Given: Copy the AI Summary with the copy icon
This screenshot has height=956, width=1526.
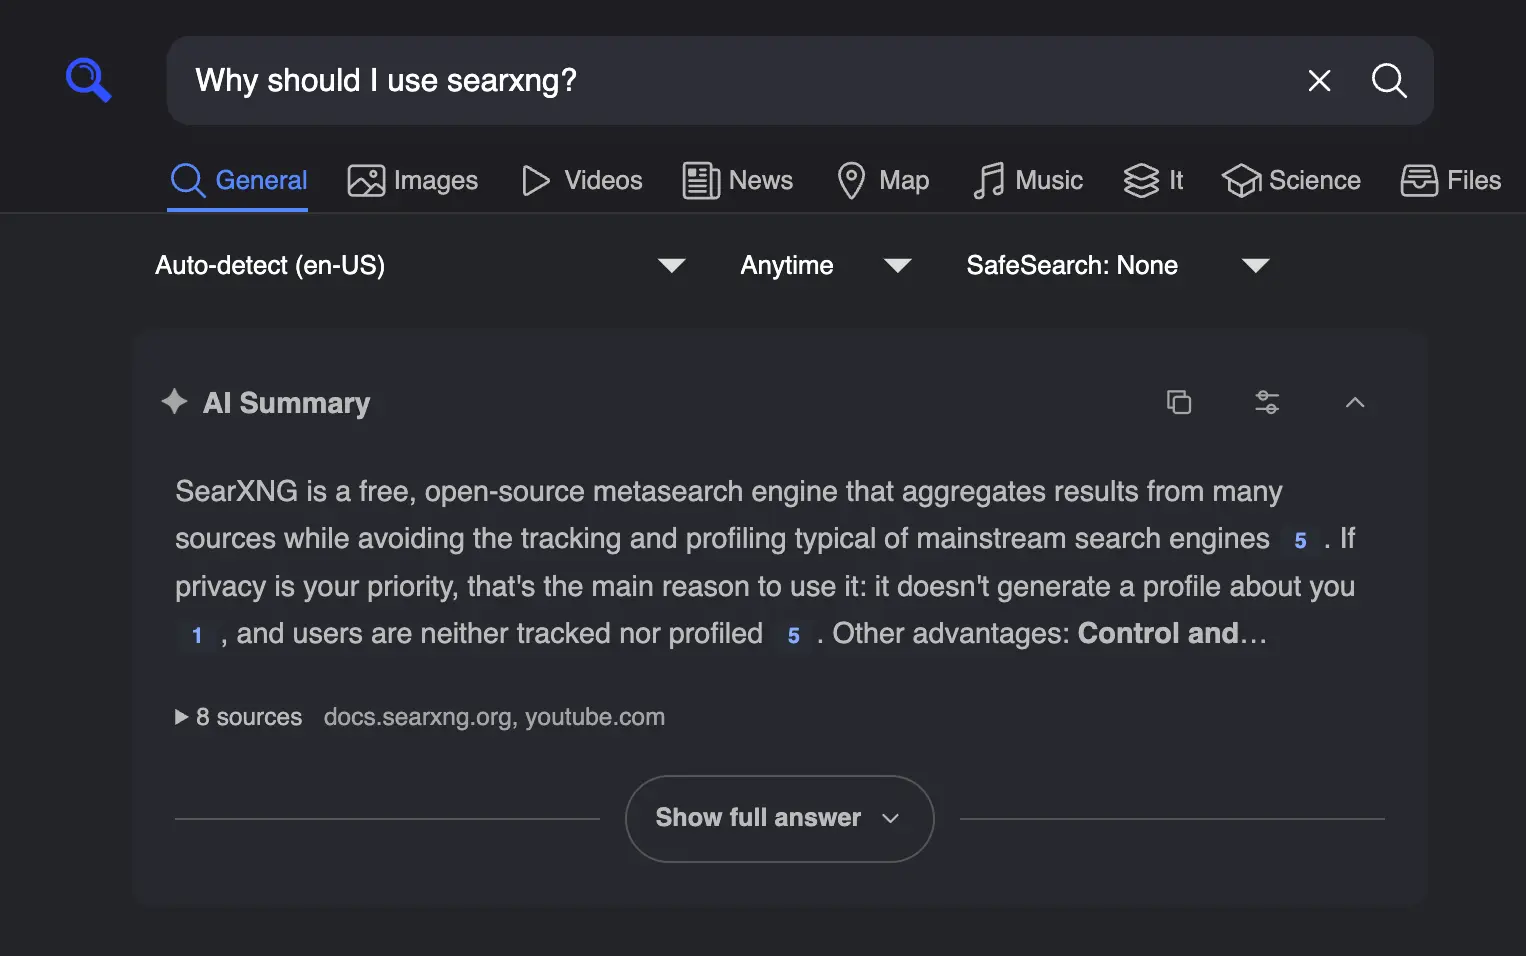Looking at the screenshot, I should click(x=1179, y=402).
